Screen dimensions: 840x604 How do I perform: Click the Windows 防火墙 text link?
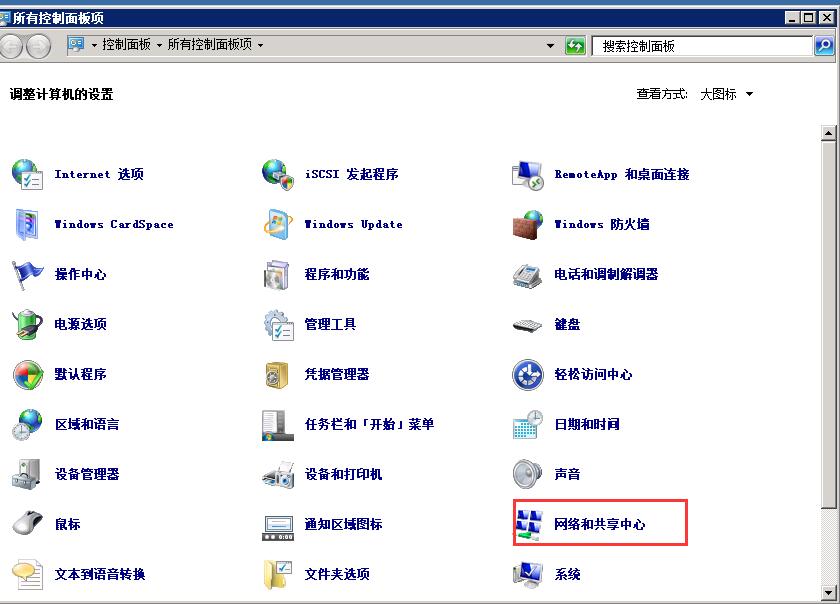(602, 224)
